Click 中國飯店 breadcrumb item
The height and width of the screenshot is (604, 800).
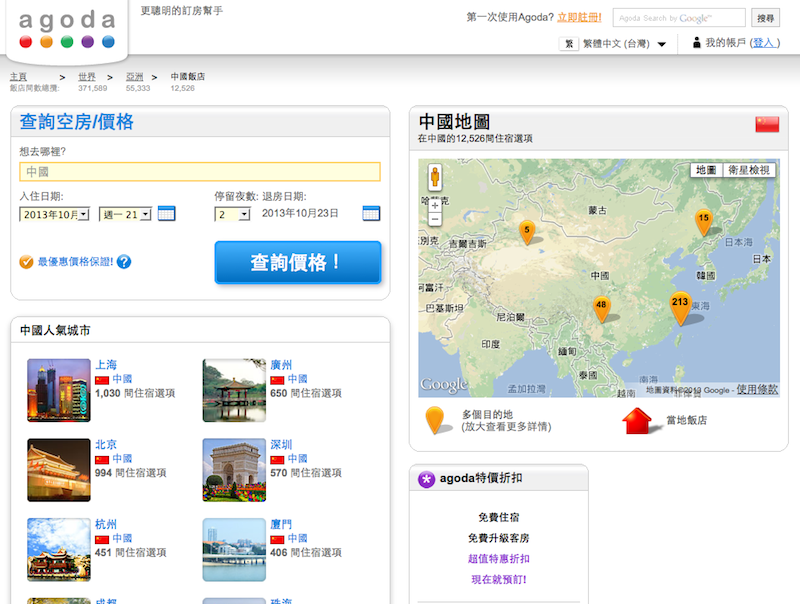(187, 77)
